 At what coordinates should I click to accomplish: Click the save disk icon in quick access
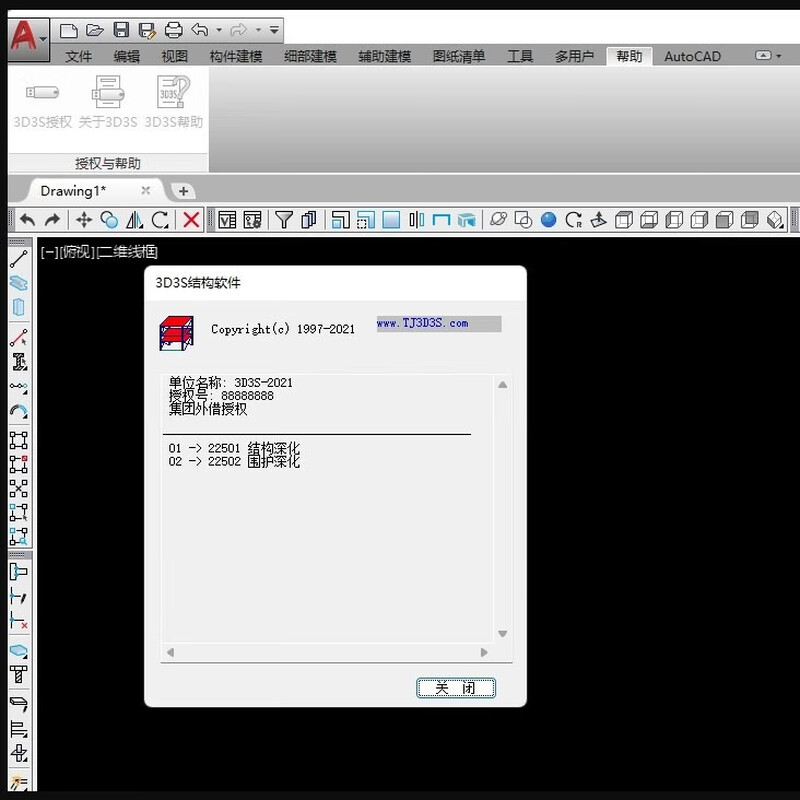(121, 30)
